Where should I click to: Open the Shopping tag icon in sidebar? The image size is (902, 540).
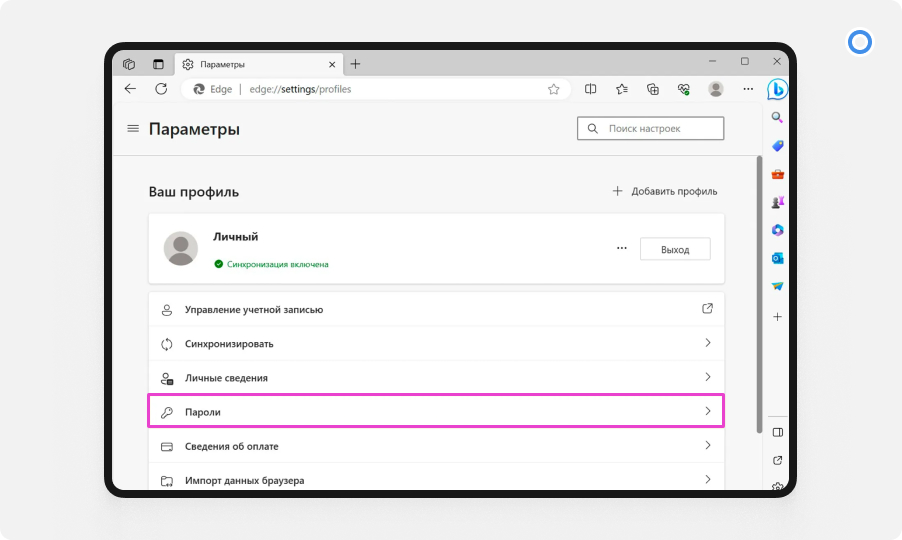tap(777, 146)
